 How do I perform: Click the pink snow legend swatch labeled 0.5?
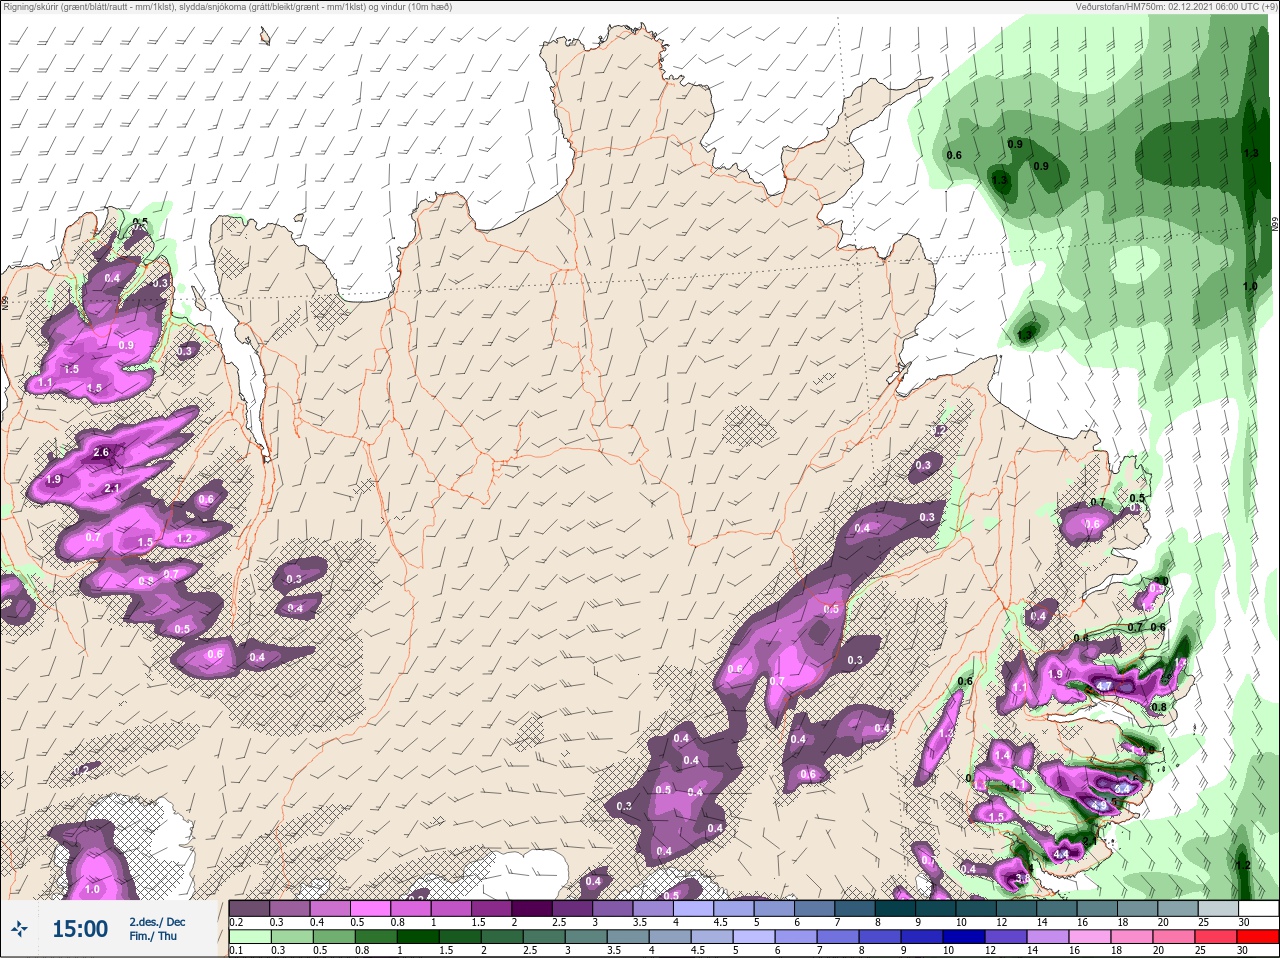pyautogui.click(x=371, y=908)
